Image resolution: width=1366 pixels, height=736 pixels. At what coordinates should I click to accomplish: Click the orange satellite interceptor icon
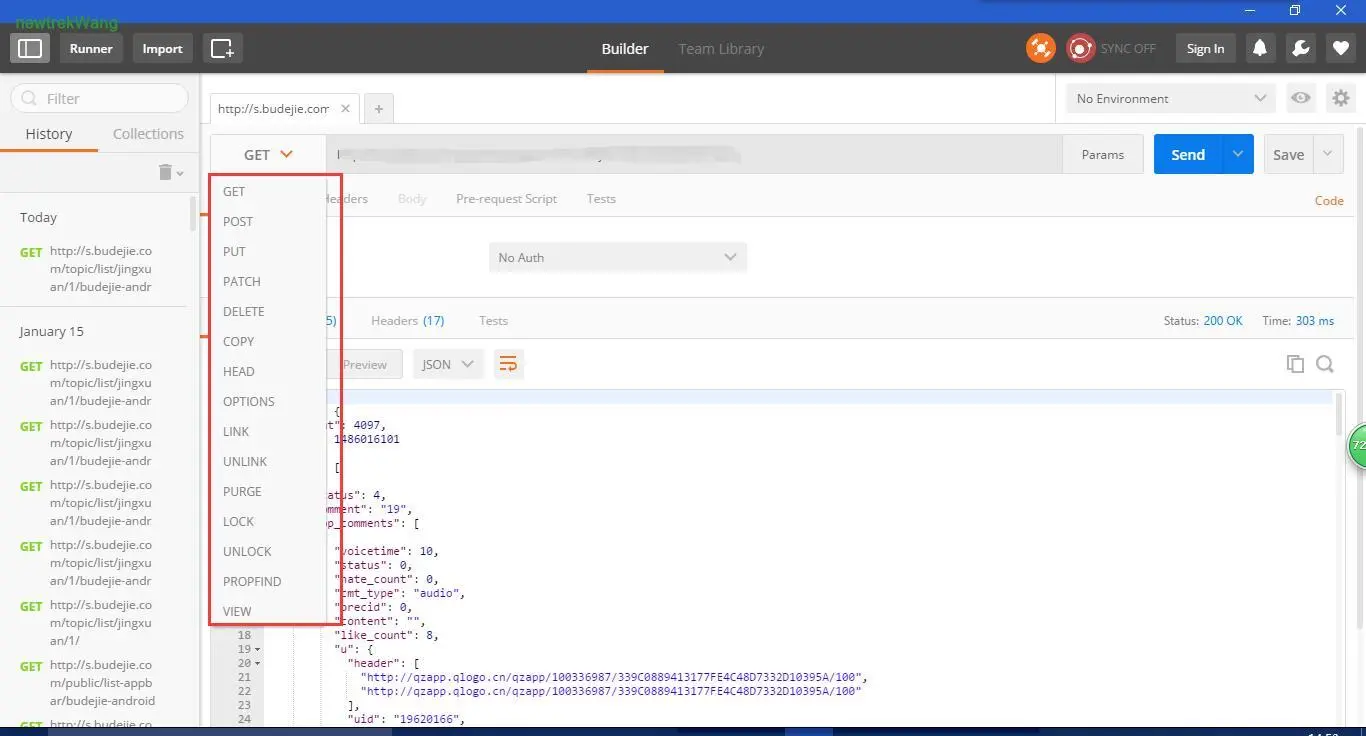1041,48
